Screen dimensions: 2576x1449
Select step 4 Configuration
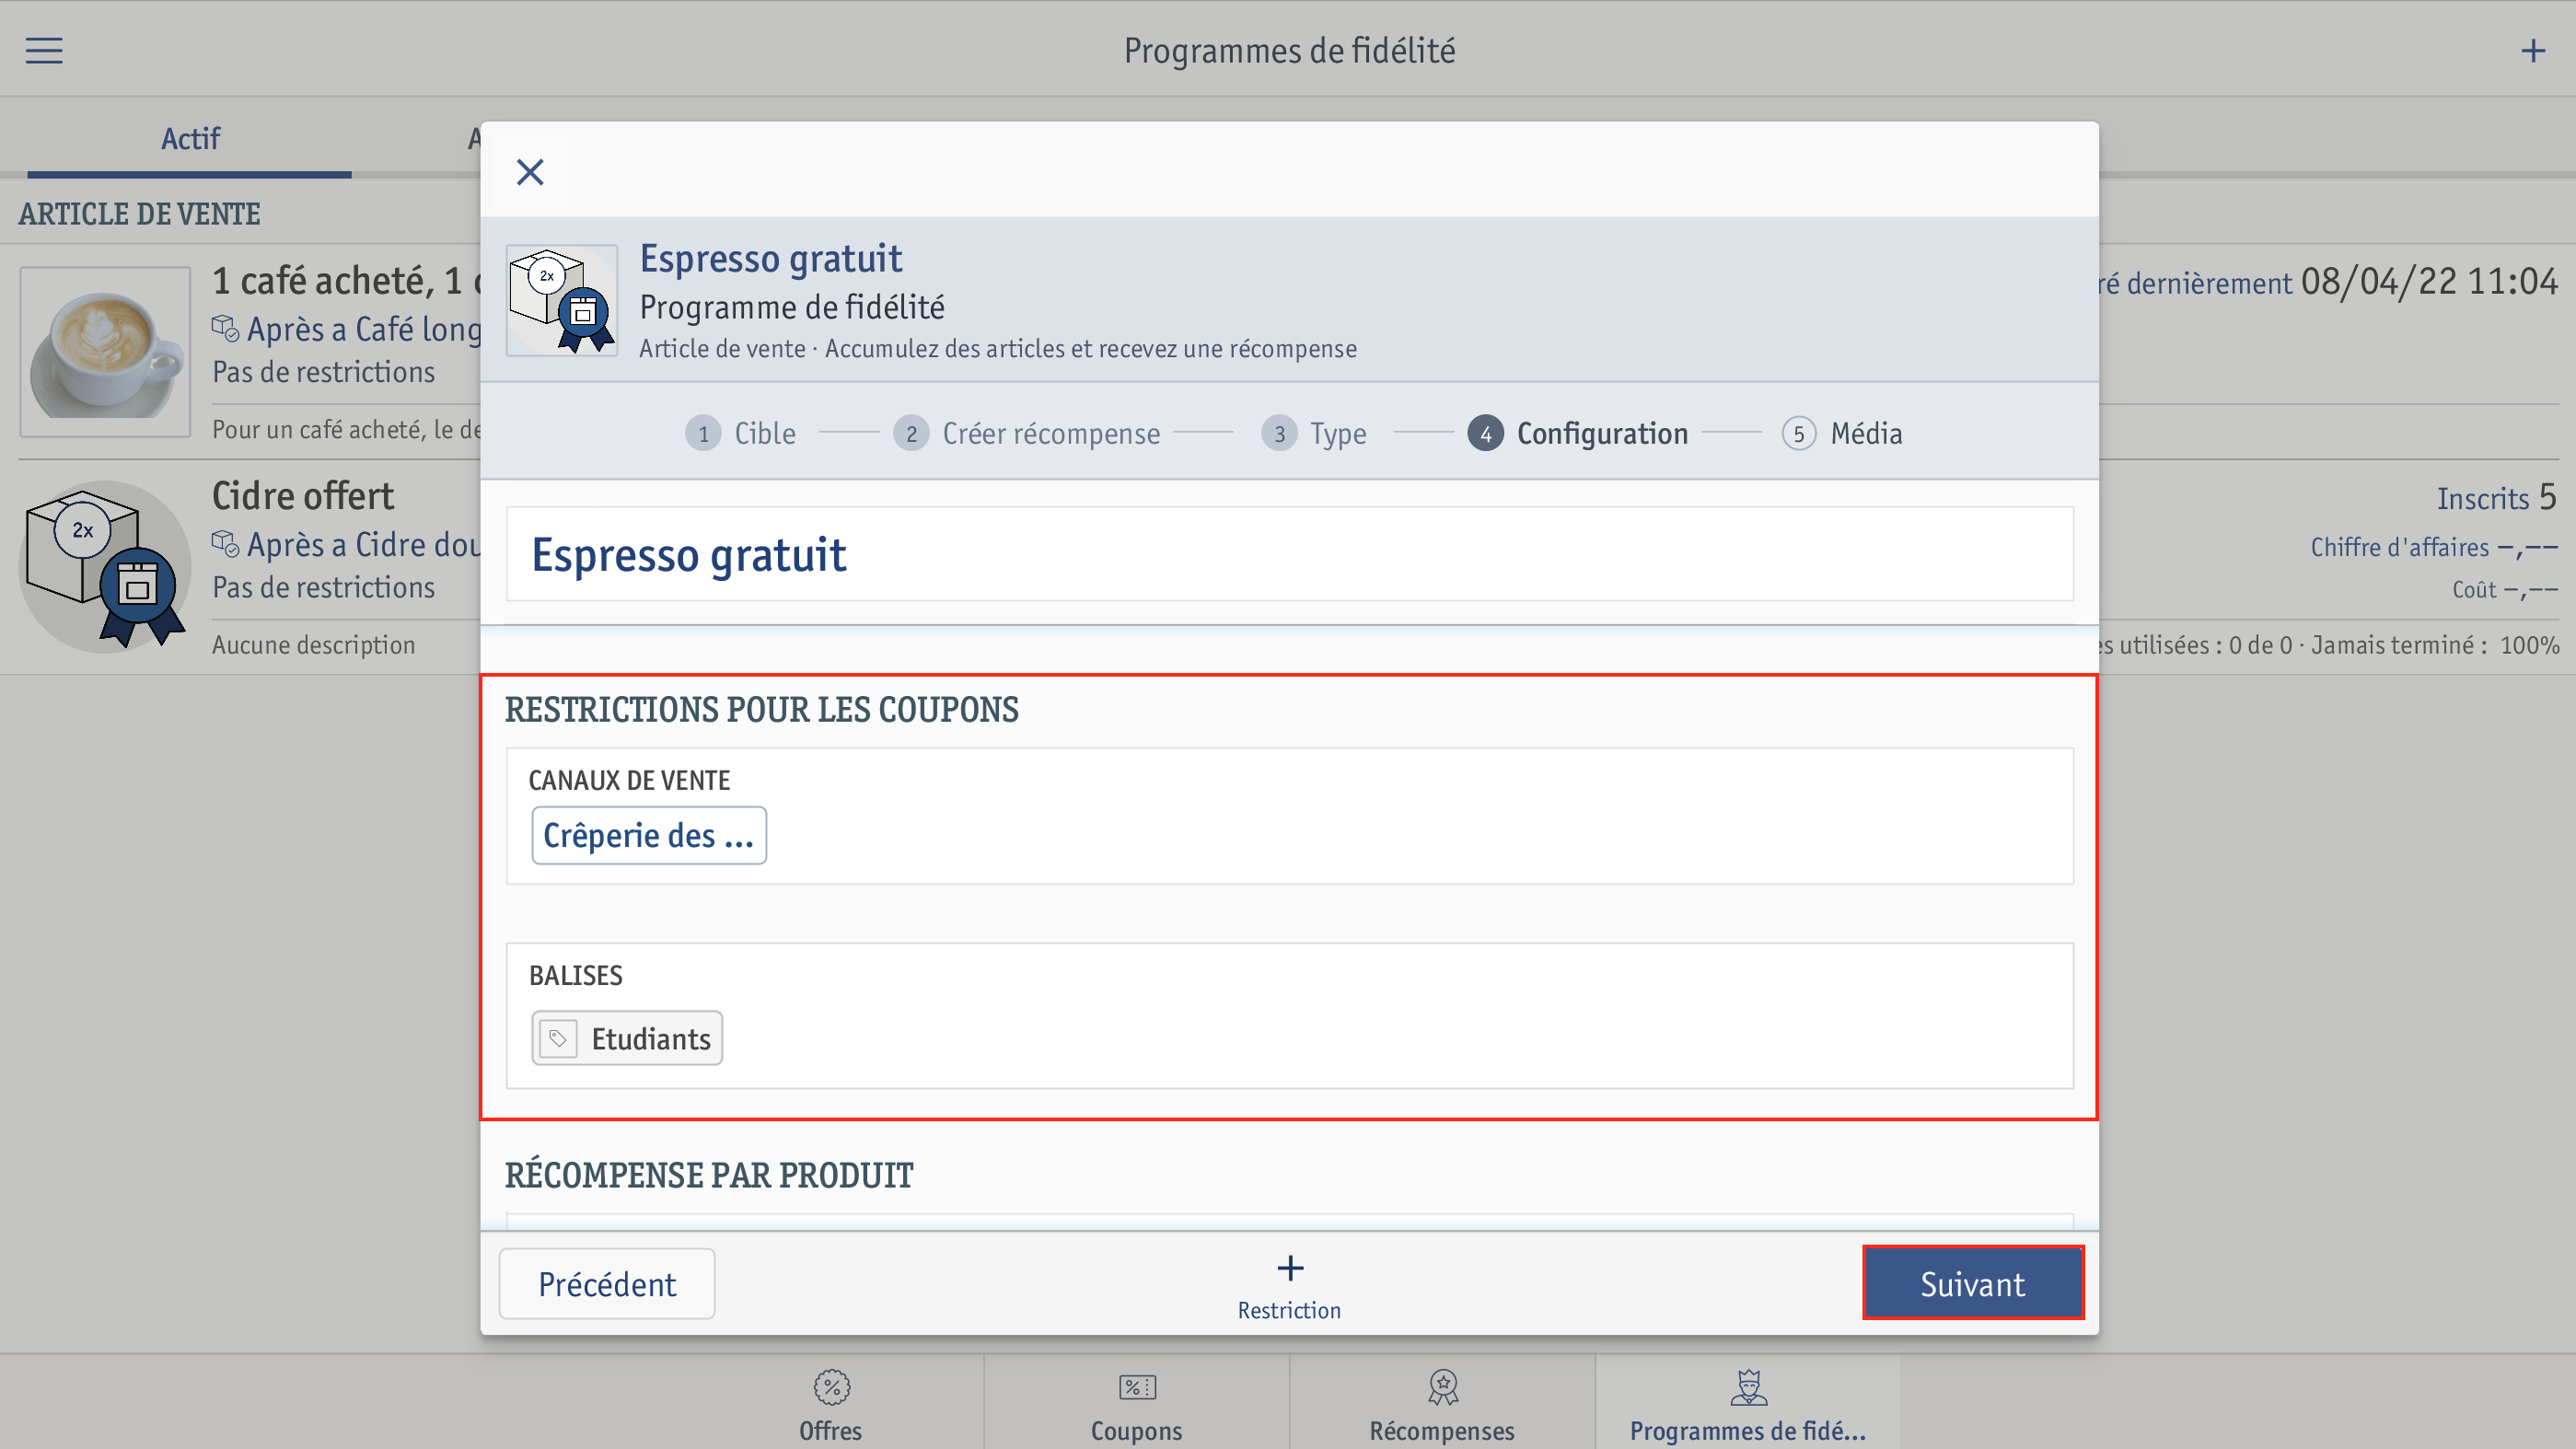tap(1578, 433)
